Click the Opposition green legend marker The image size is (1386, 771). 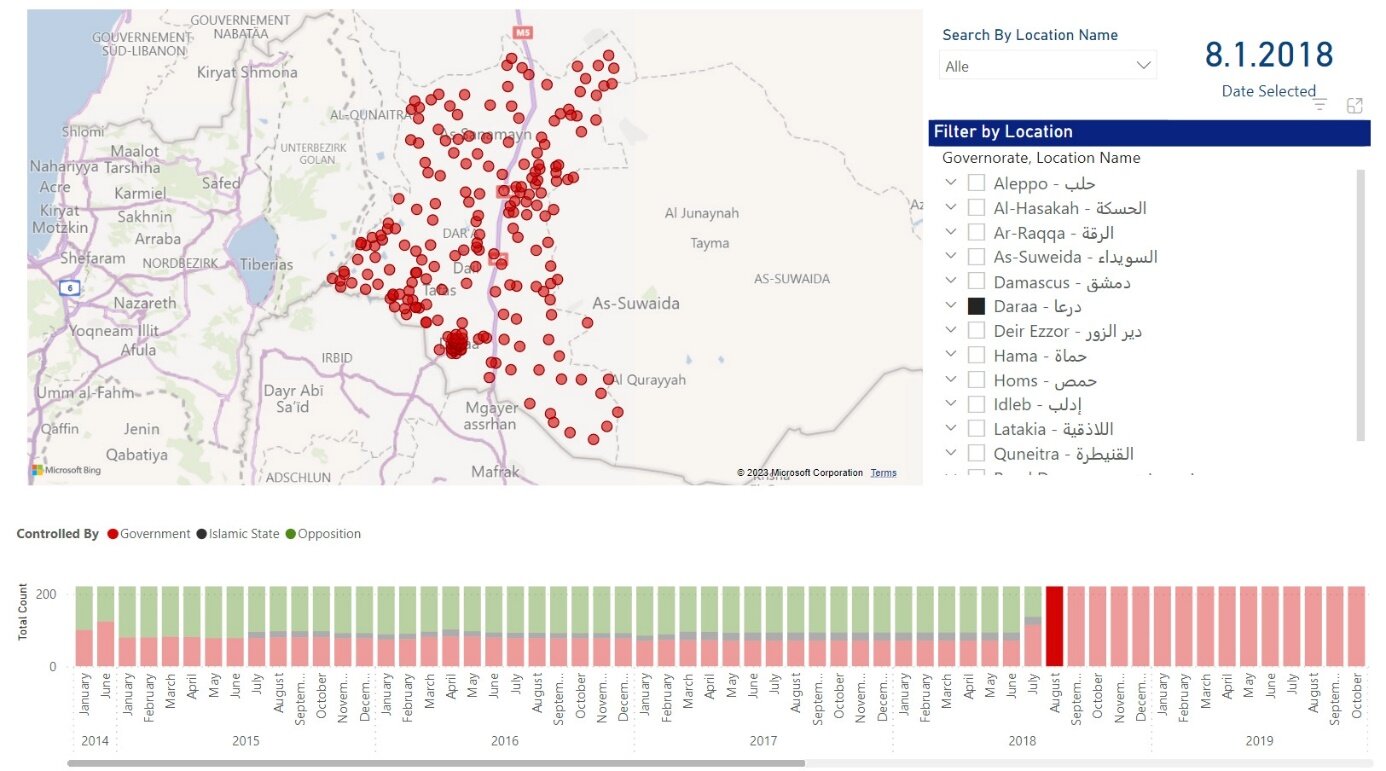[x=291, y=534]
